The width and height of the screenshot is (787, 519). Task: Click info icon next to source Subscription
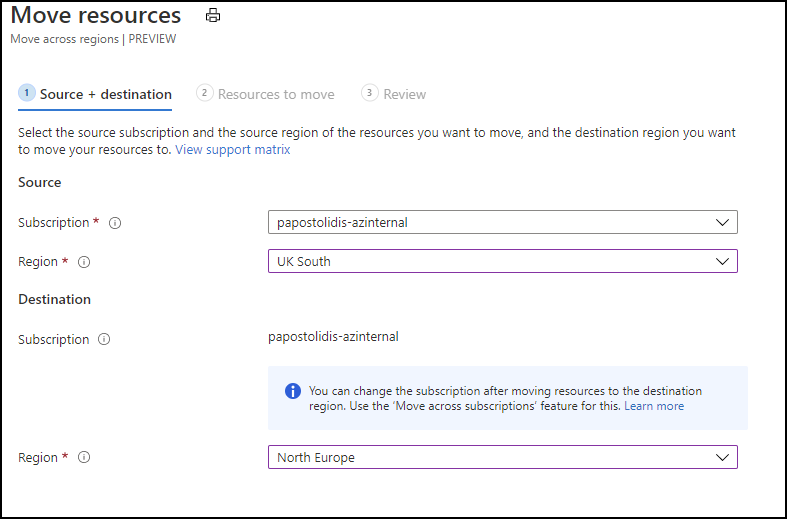pos(114,223)
